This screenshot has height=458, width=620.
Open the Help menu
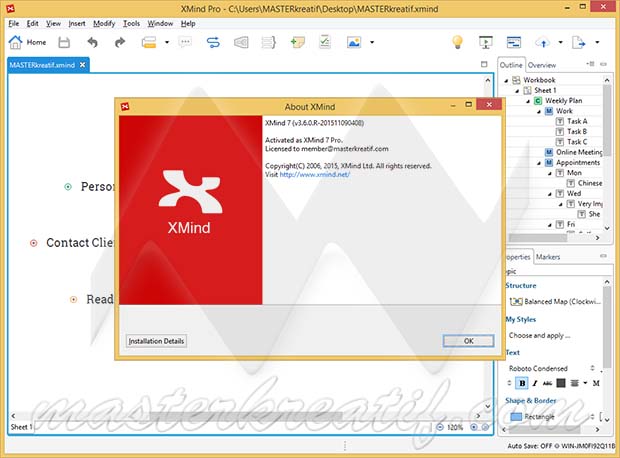pyautogui.click(x=188, y=23)
